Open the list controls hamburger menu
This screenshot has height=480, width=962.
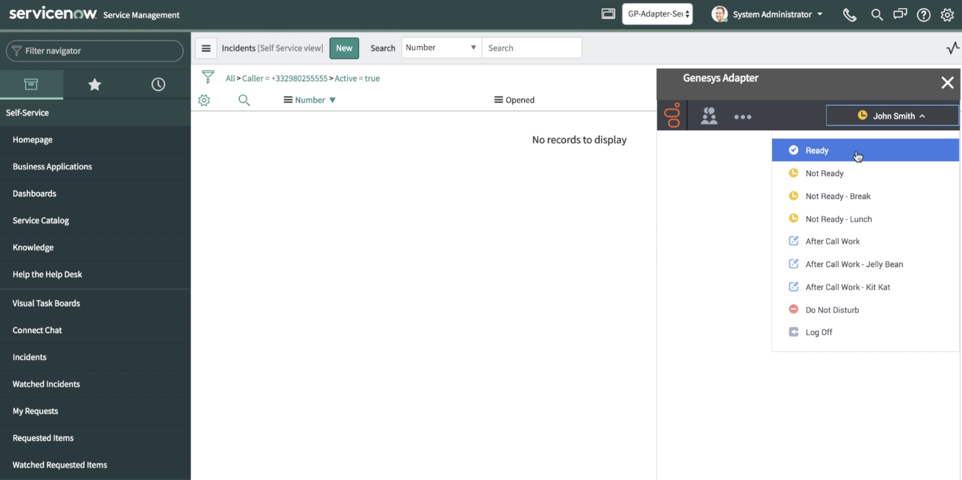[x=206, y=48]
